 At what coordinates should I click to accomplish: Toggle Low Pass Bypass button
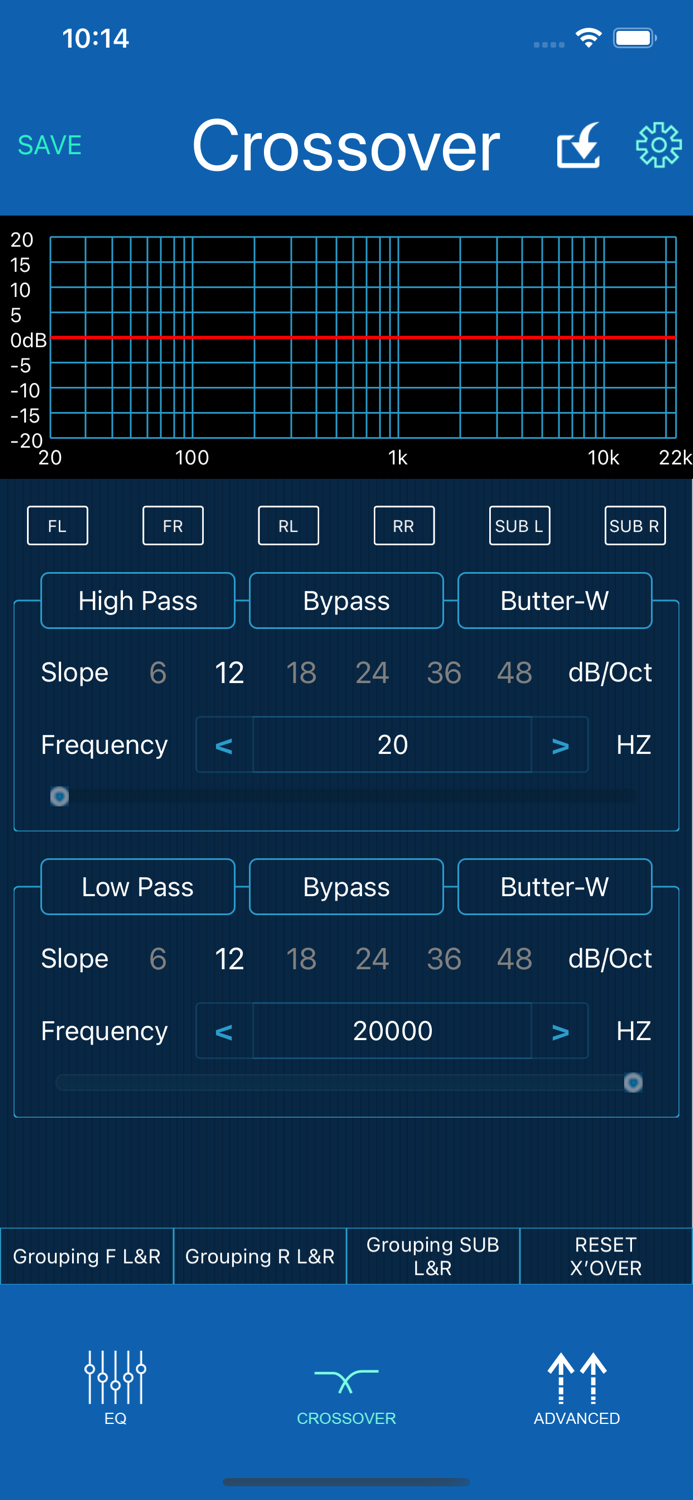[x=346, y=887]
